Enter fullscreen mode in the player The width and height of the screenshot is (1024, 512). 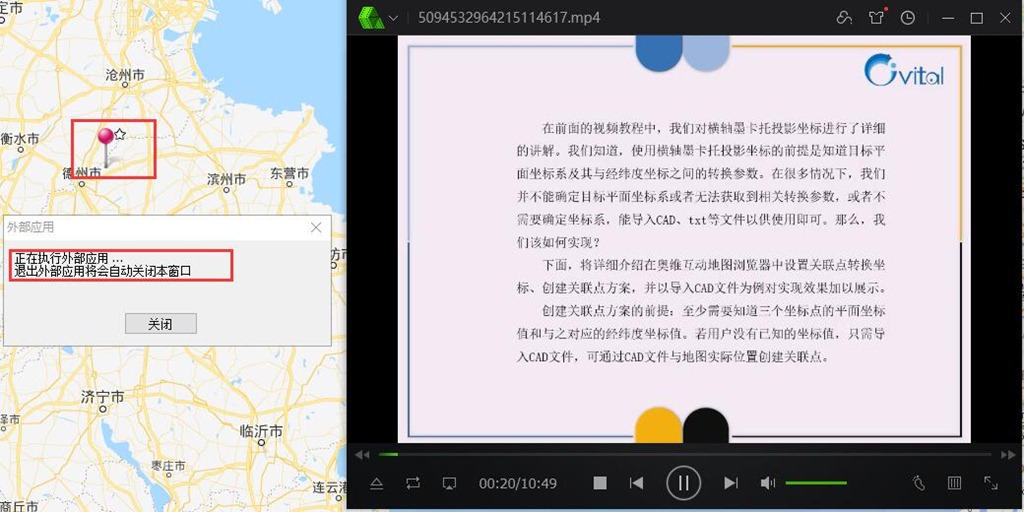click(x=991, y=483)
